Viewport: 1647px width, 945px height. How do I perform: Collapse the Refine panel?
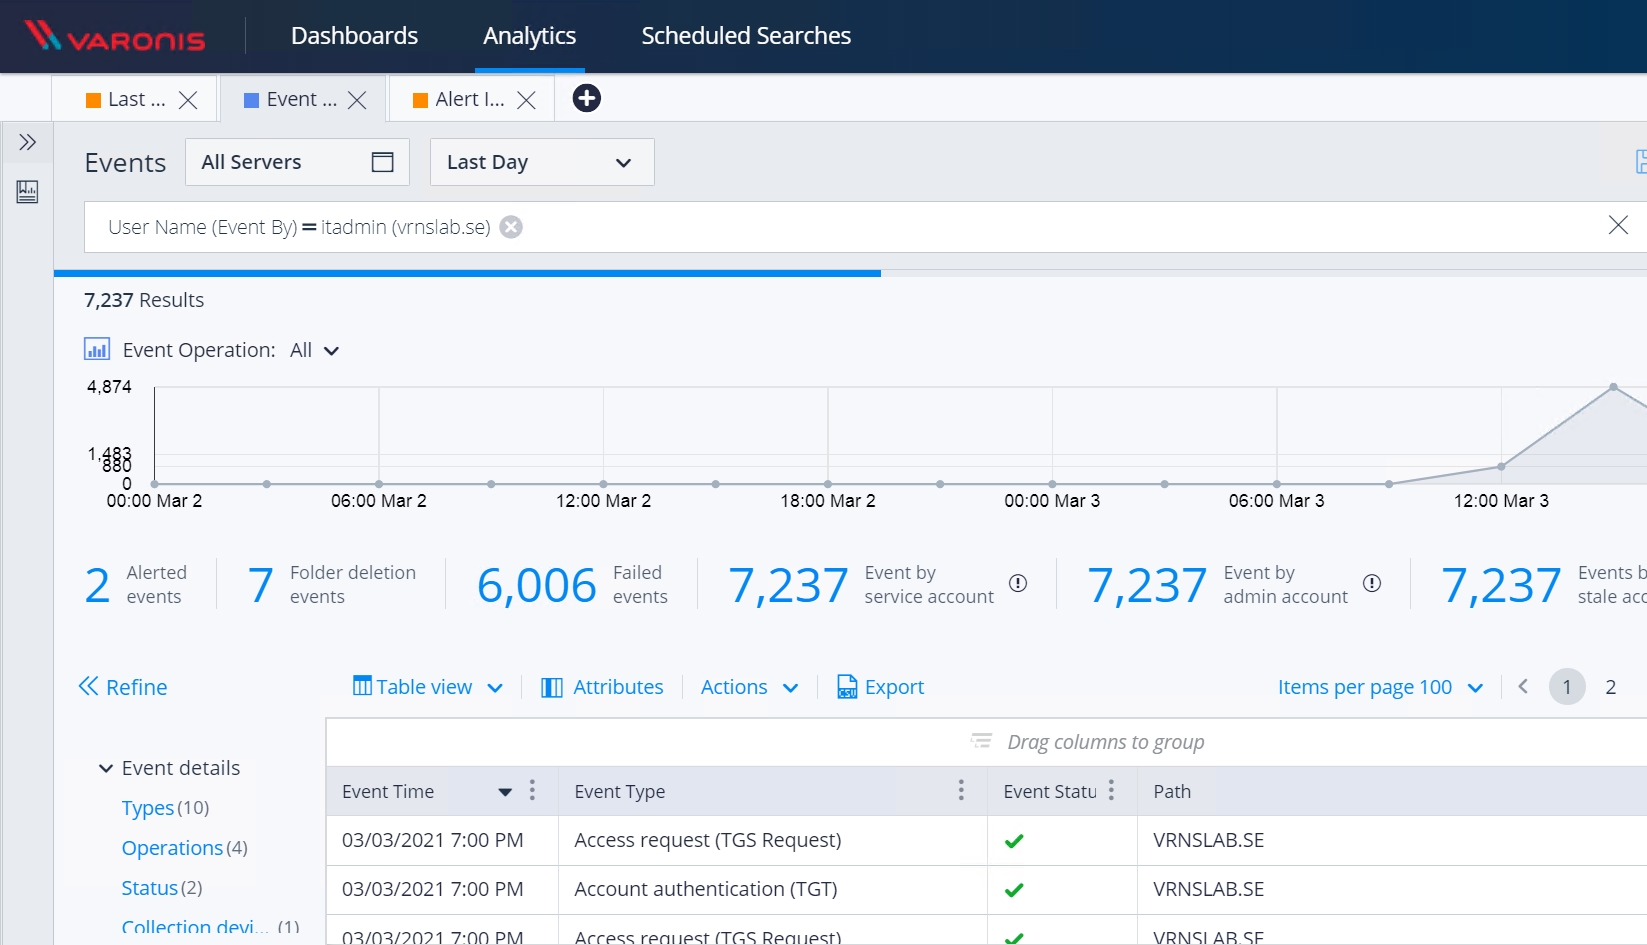point(88,686)
